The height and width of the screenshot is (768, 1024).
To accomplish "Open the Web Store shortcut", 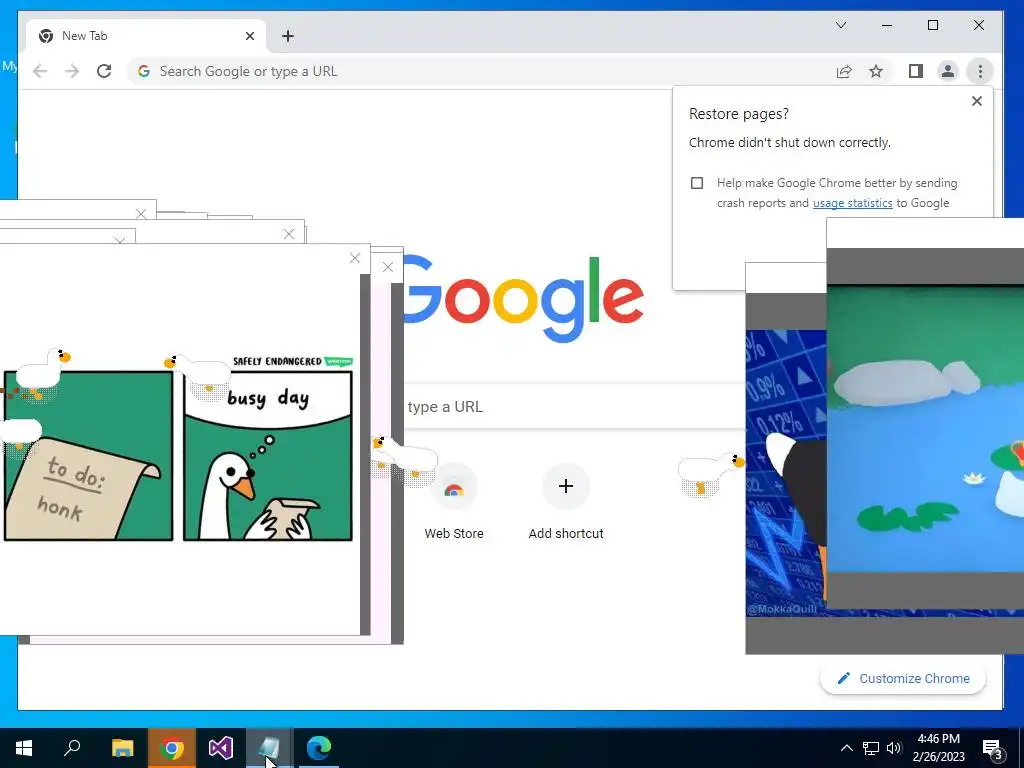I will click(454, 502).
